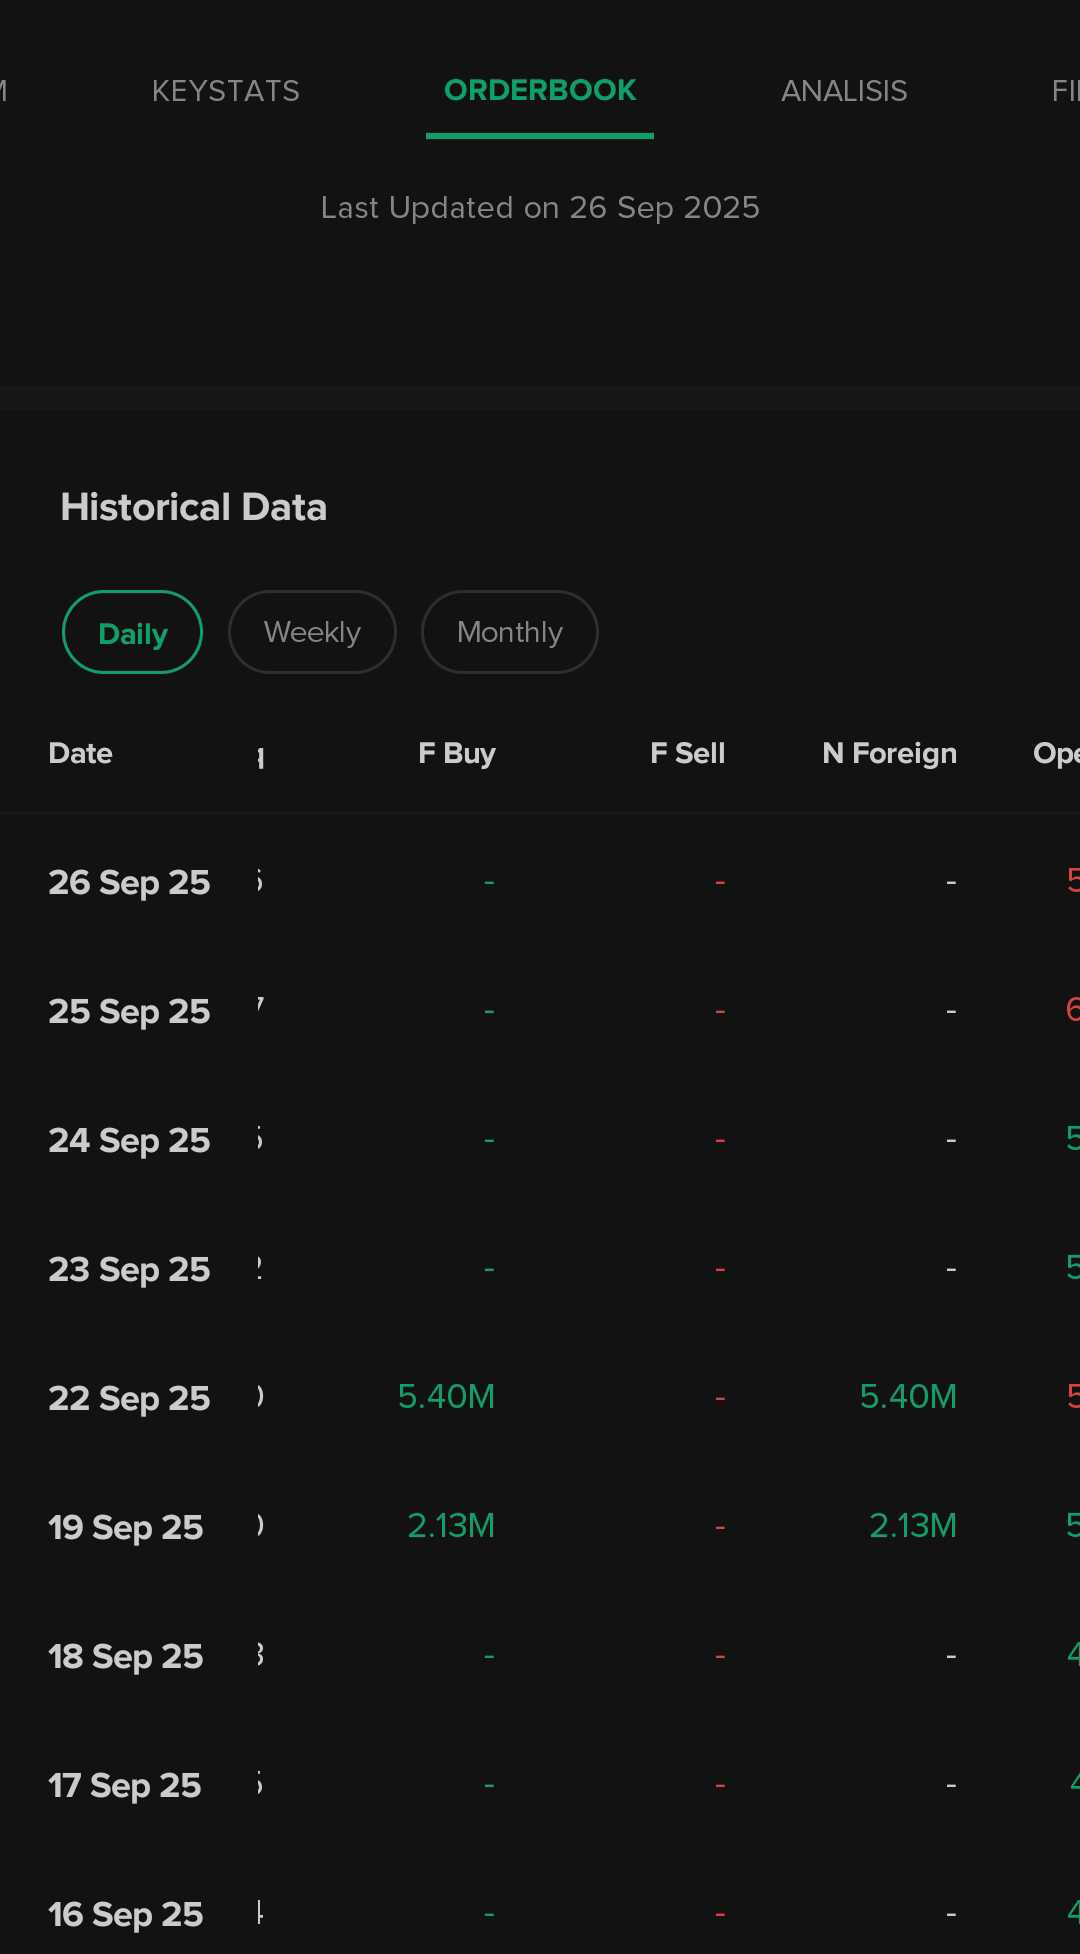Switch historical data to Weekly
This screenshot has width=1080, height=1954.
(312, 633)
